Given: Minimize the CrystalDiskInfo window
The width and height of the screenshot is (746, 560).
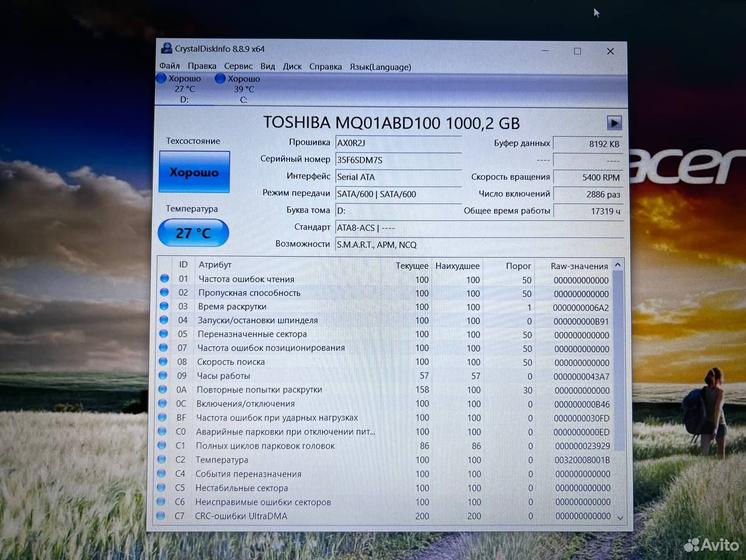Looking at the screenshot, I should coord(545,51).
